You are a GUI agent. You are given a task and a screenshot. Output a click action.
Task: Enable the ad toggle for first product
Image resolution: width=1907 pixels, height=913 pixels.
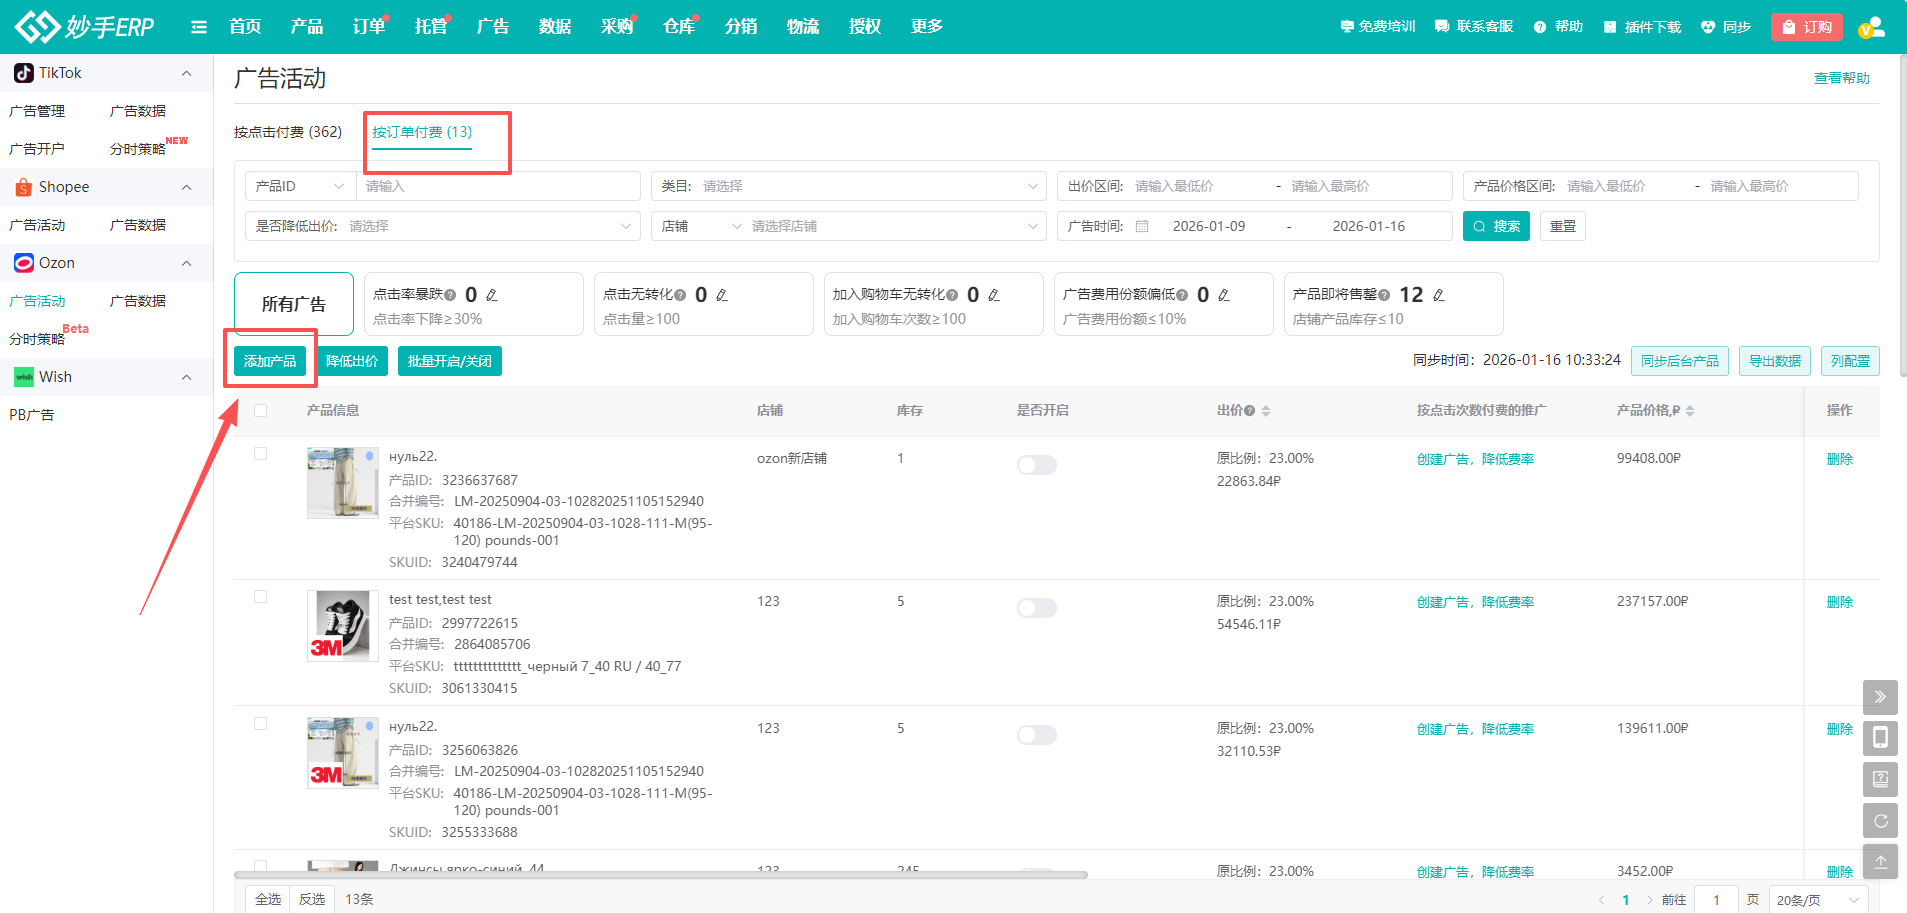(x=1036, y=465)
